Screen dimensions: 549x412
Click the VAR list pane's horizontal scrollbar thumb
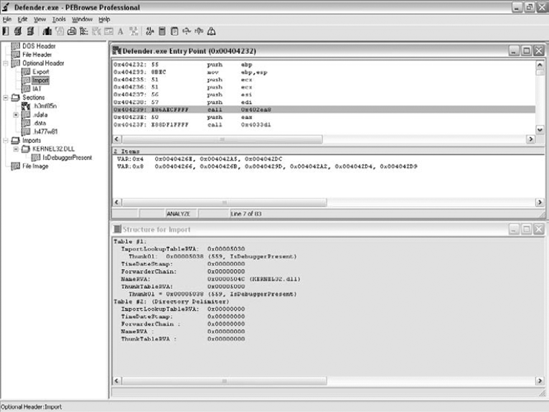(224, 202)
